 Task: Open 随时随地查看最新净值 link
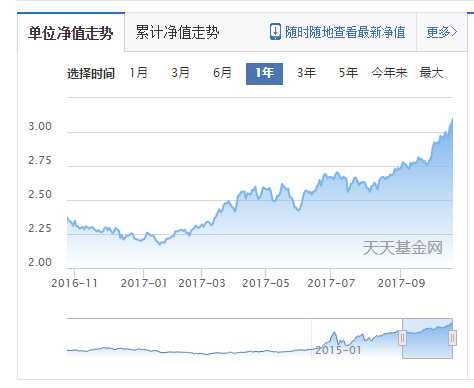click(x=345, y=32)
